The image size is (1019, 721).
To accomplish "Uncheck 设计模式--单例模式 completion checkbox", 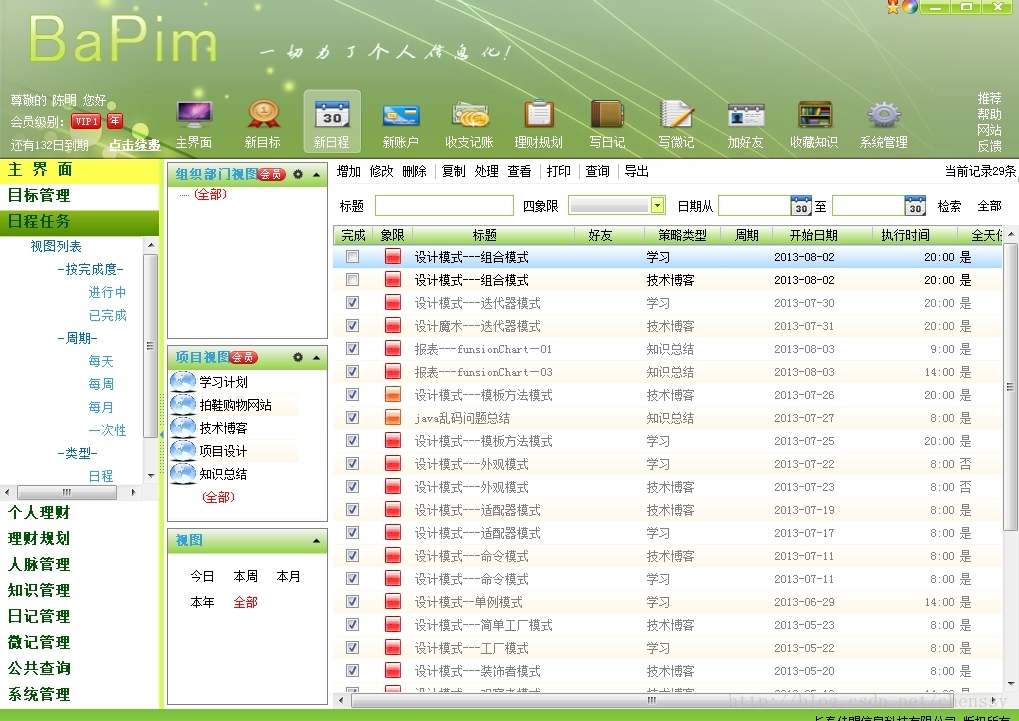I will 352,601.
